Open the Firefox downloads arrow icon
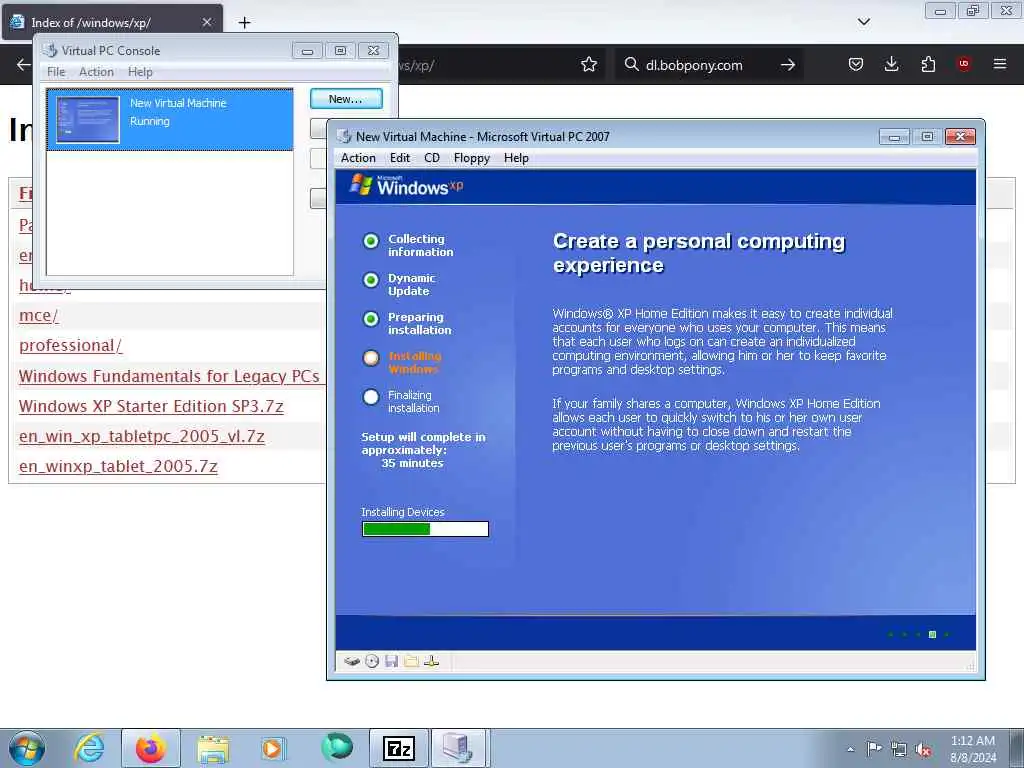This screenshot has height=768, width=1024. (891, 64)
